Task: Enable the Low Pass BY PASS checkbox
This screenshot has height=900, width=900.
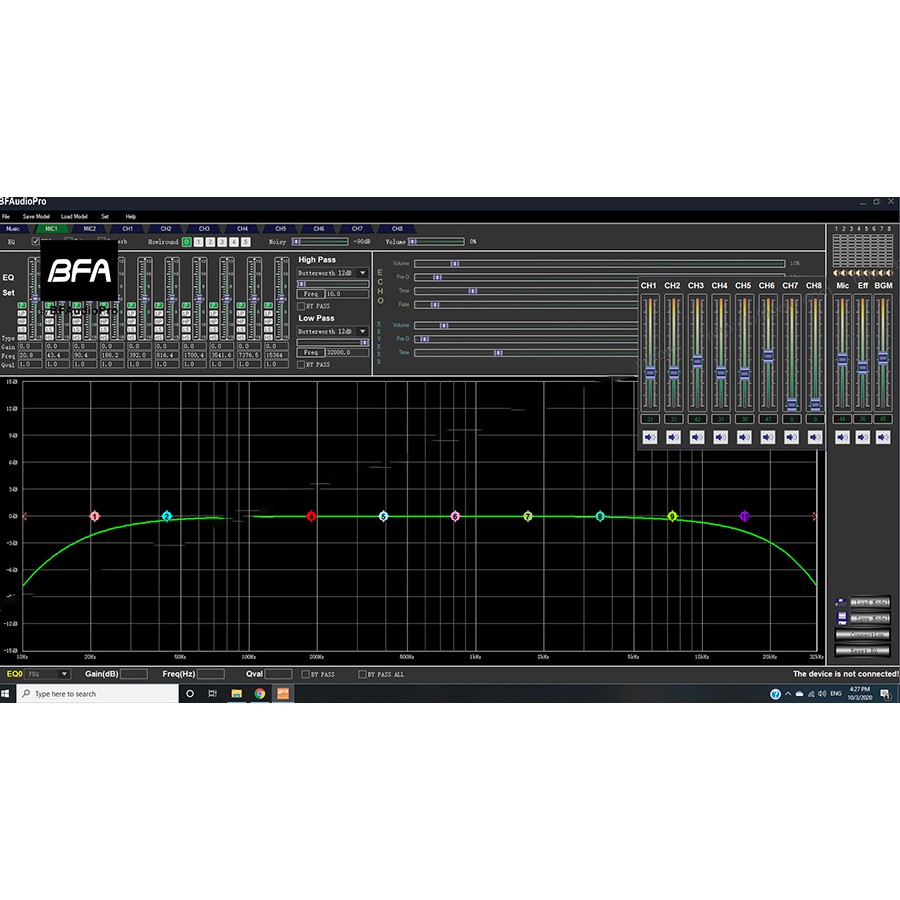Action: 301,364
